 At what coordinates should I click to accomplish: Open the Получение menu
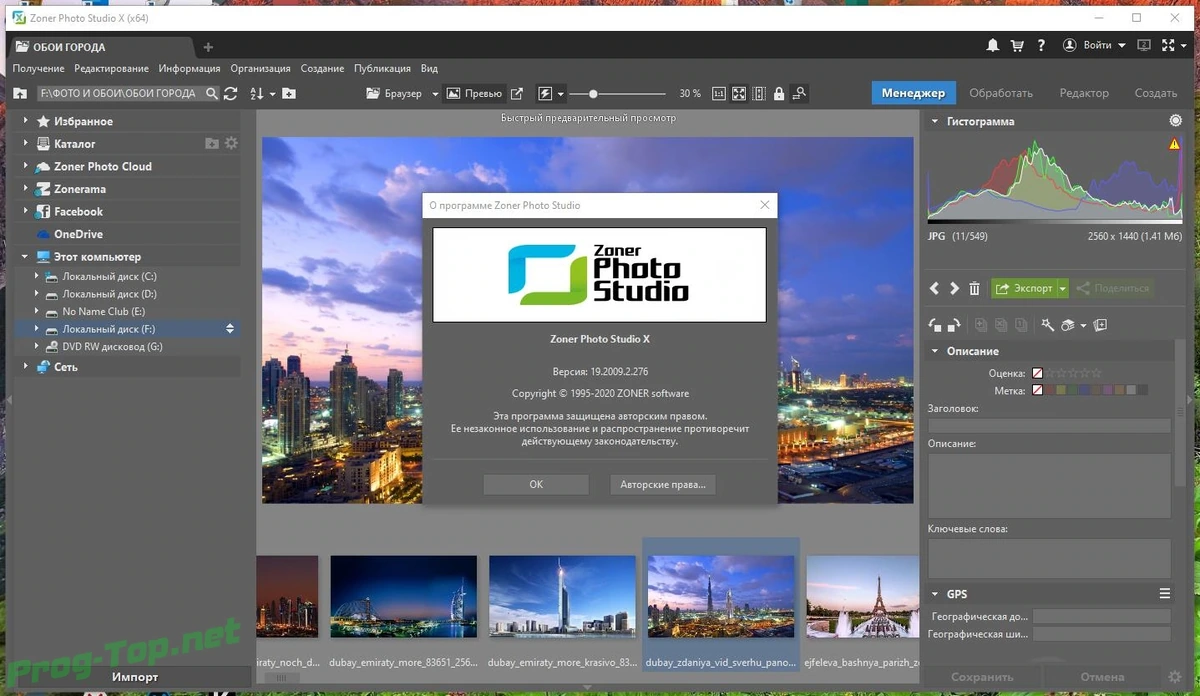[38, 68]
